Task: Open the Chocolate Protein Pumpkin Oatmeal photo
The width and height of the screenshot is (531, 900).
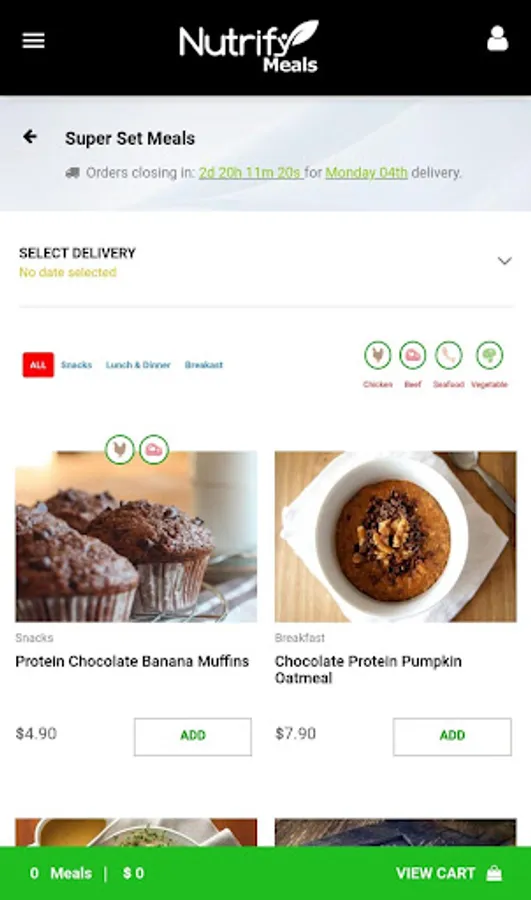Action: pos(396,537)
